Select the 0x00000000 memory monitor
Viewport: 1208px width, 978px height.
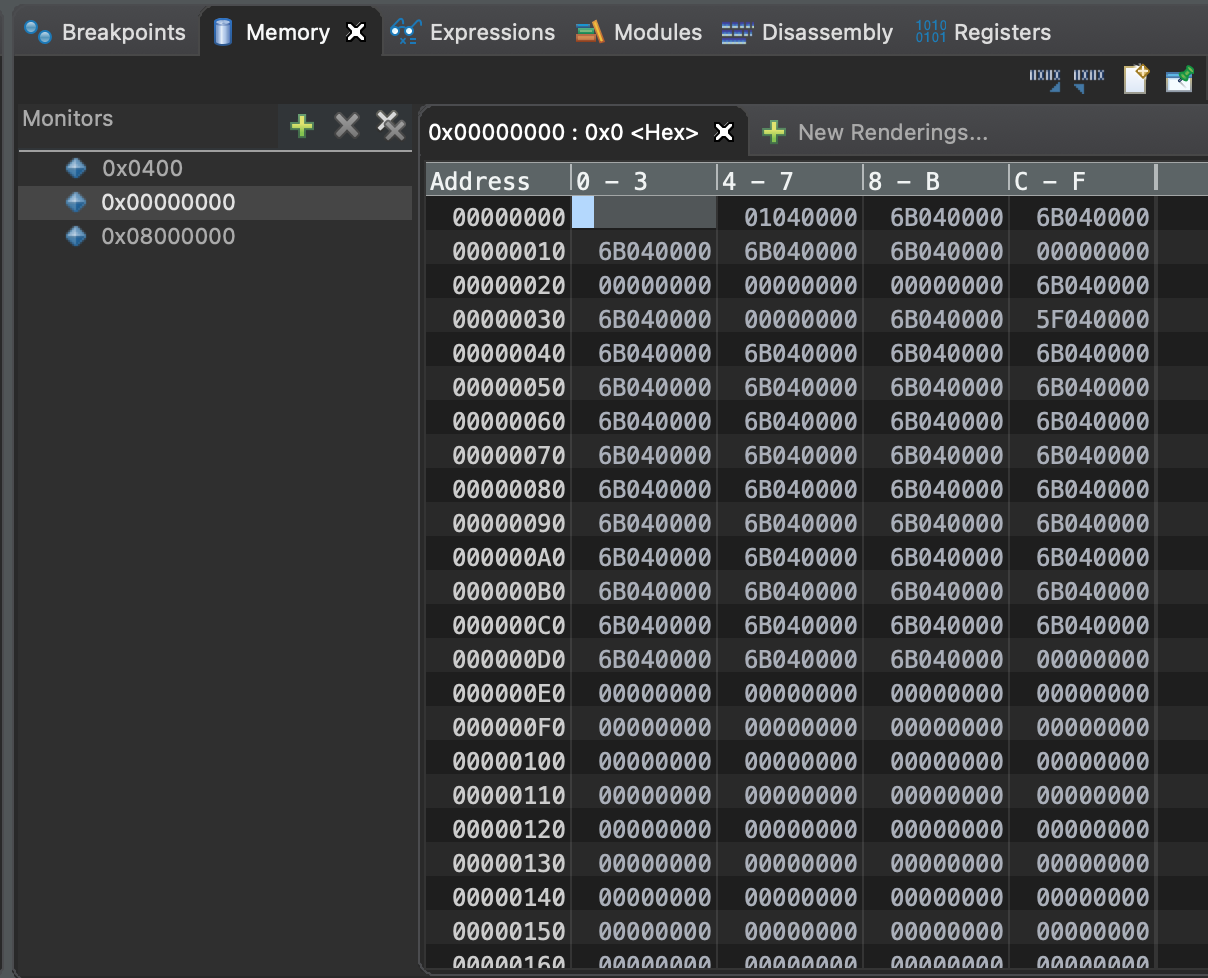(x=215, y=202)
